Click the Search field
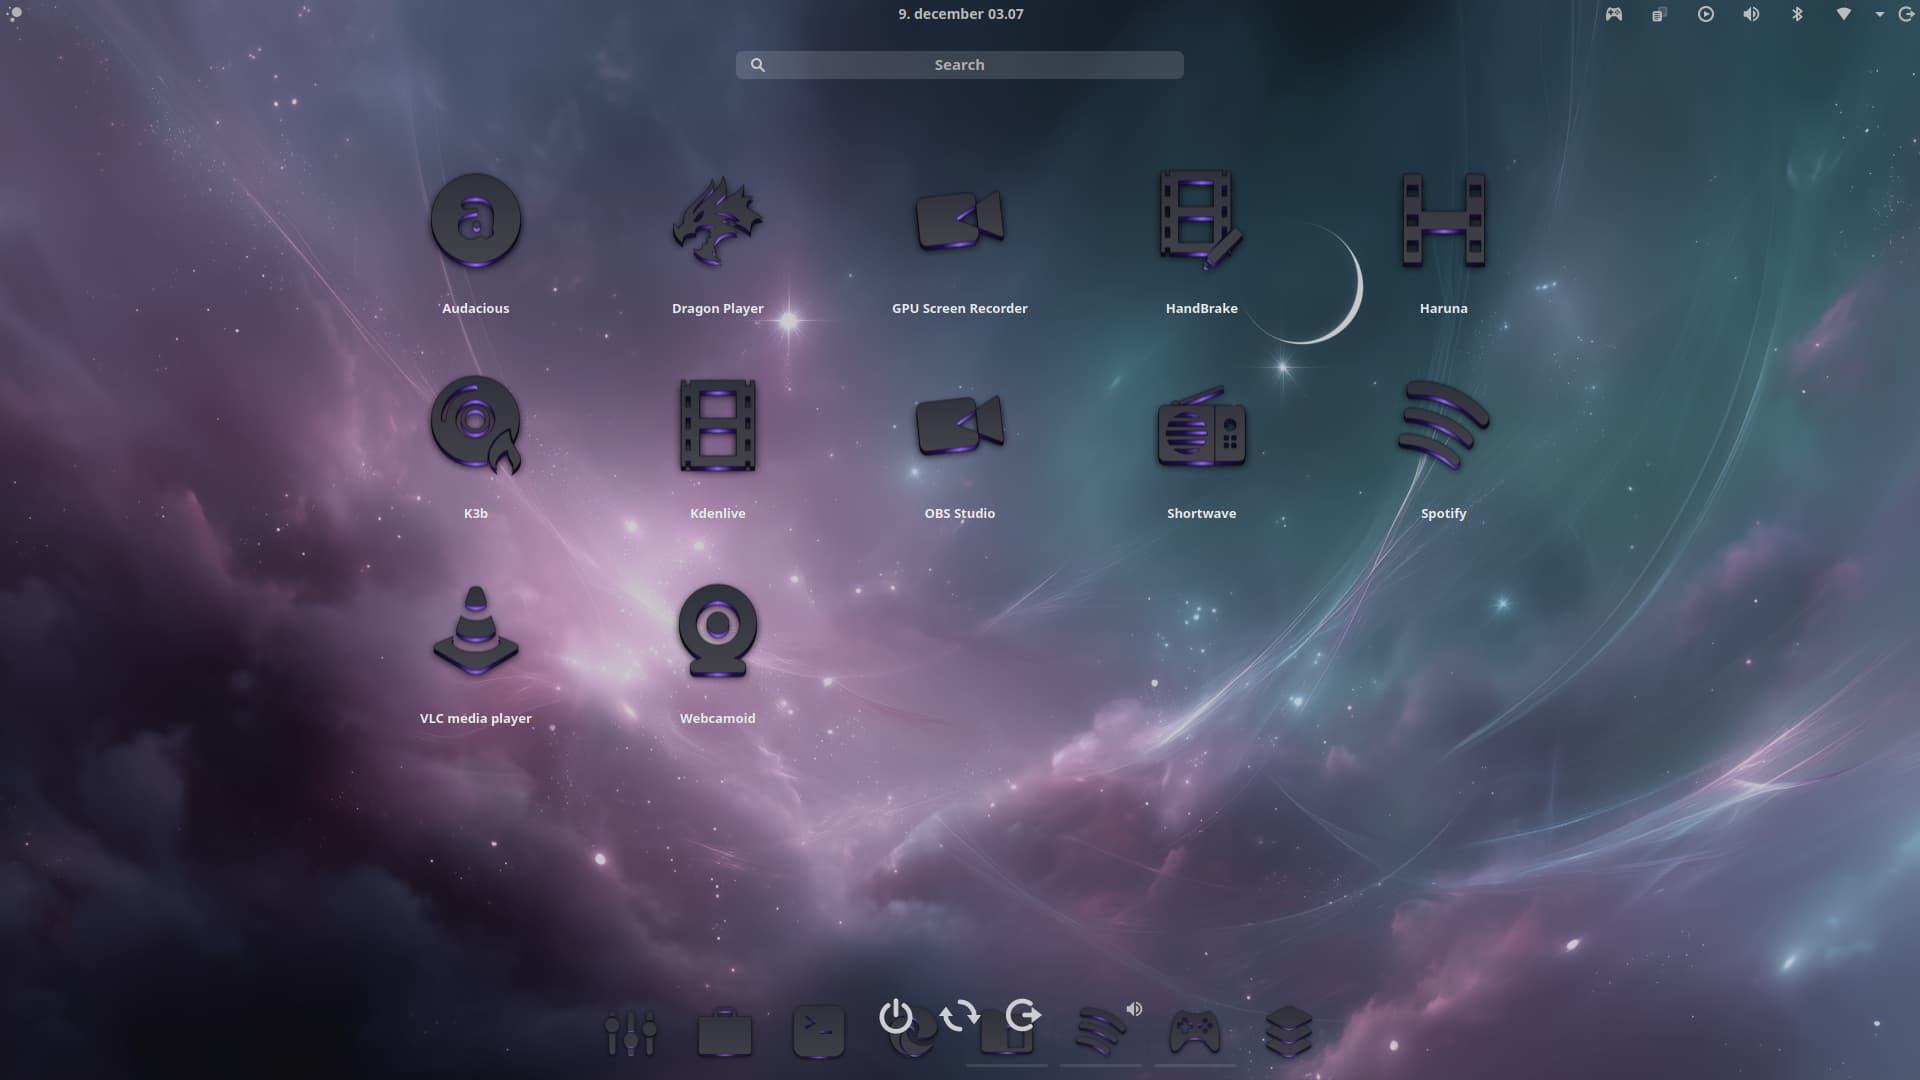 click(959, 65)
